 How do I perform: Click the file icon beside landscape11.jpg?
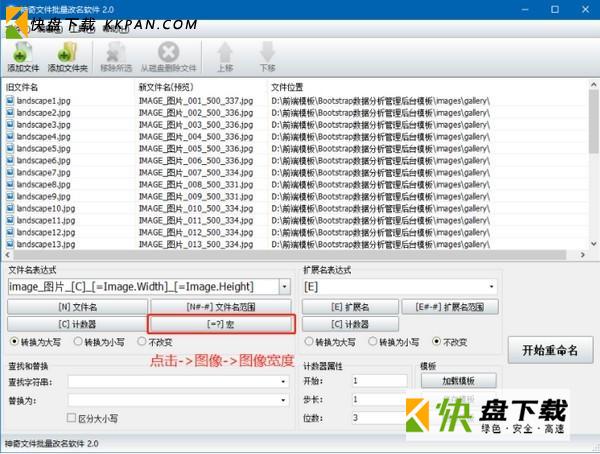point(10,220)
